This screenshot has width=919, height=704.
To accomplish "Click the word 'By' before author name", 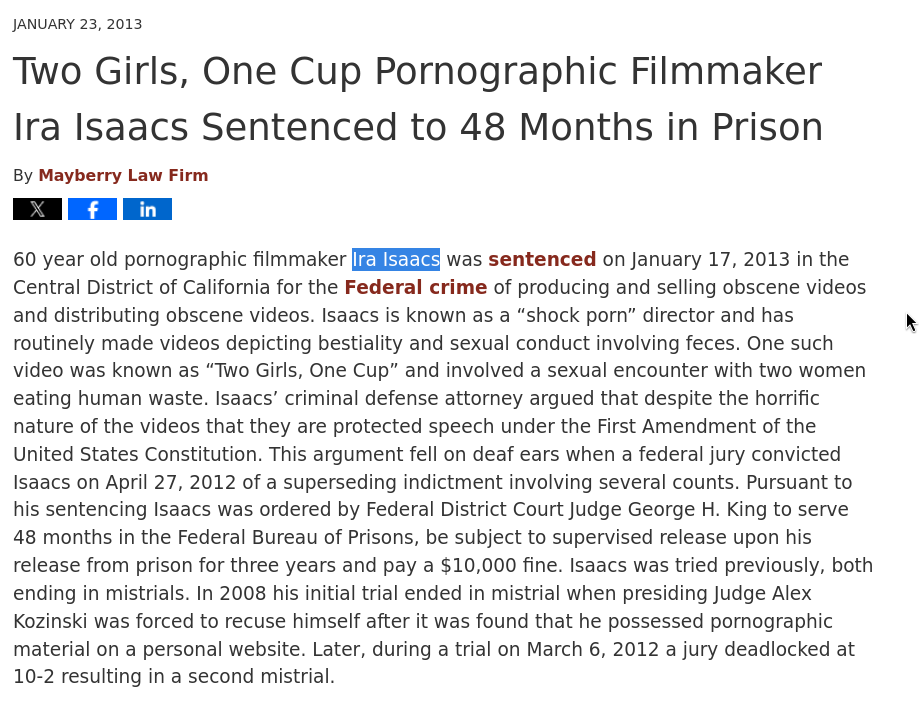I will 23,175.
